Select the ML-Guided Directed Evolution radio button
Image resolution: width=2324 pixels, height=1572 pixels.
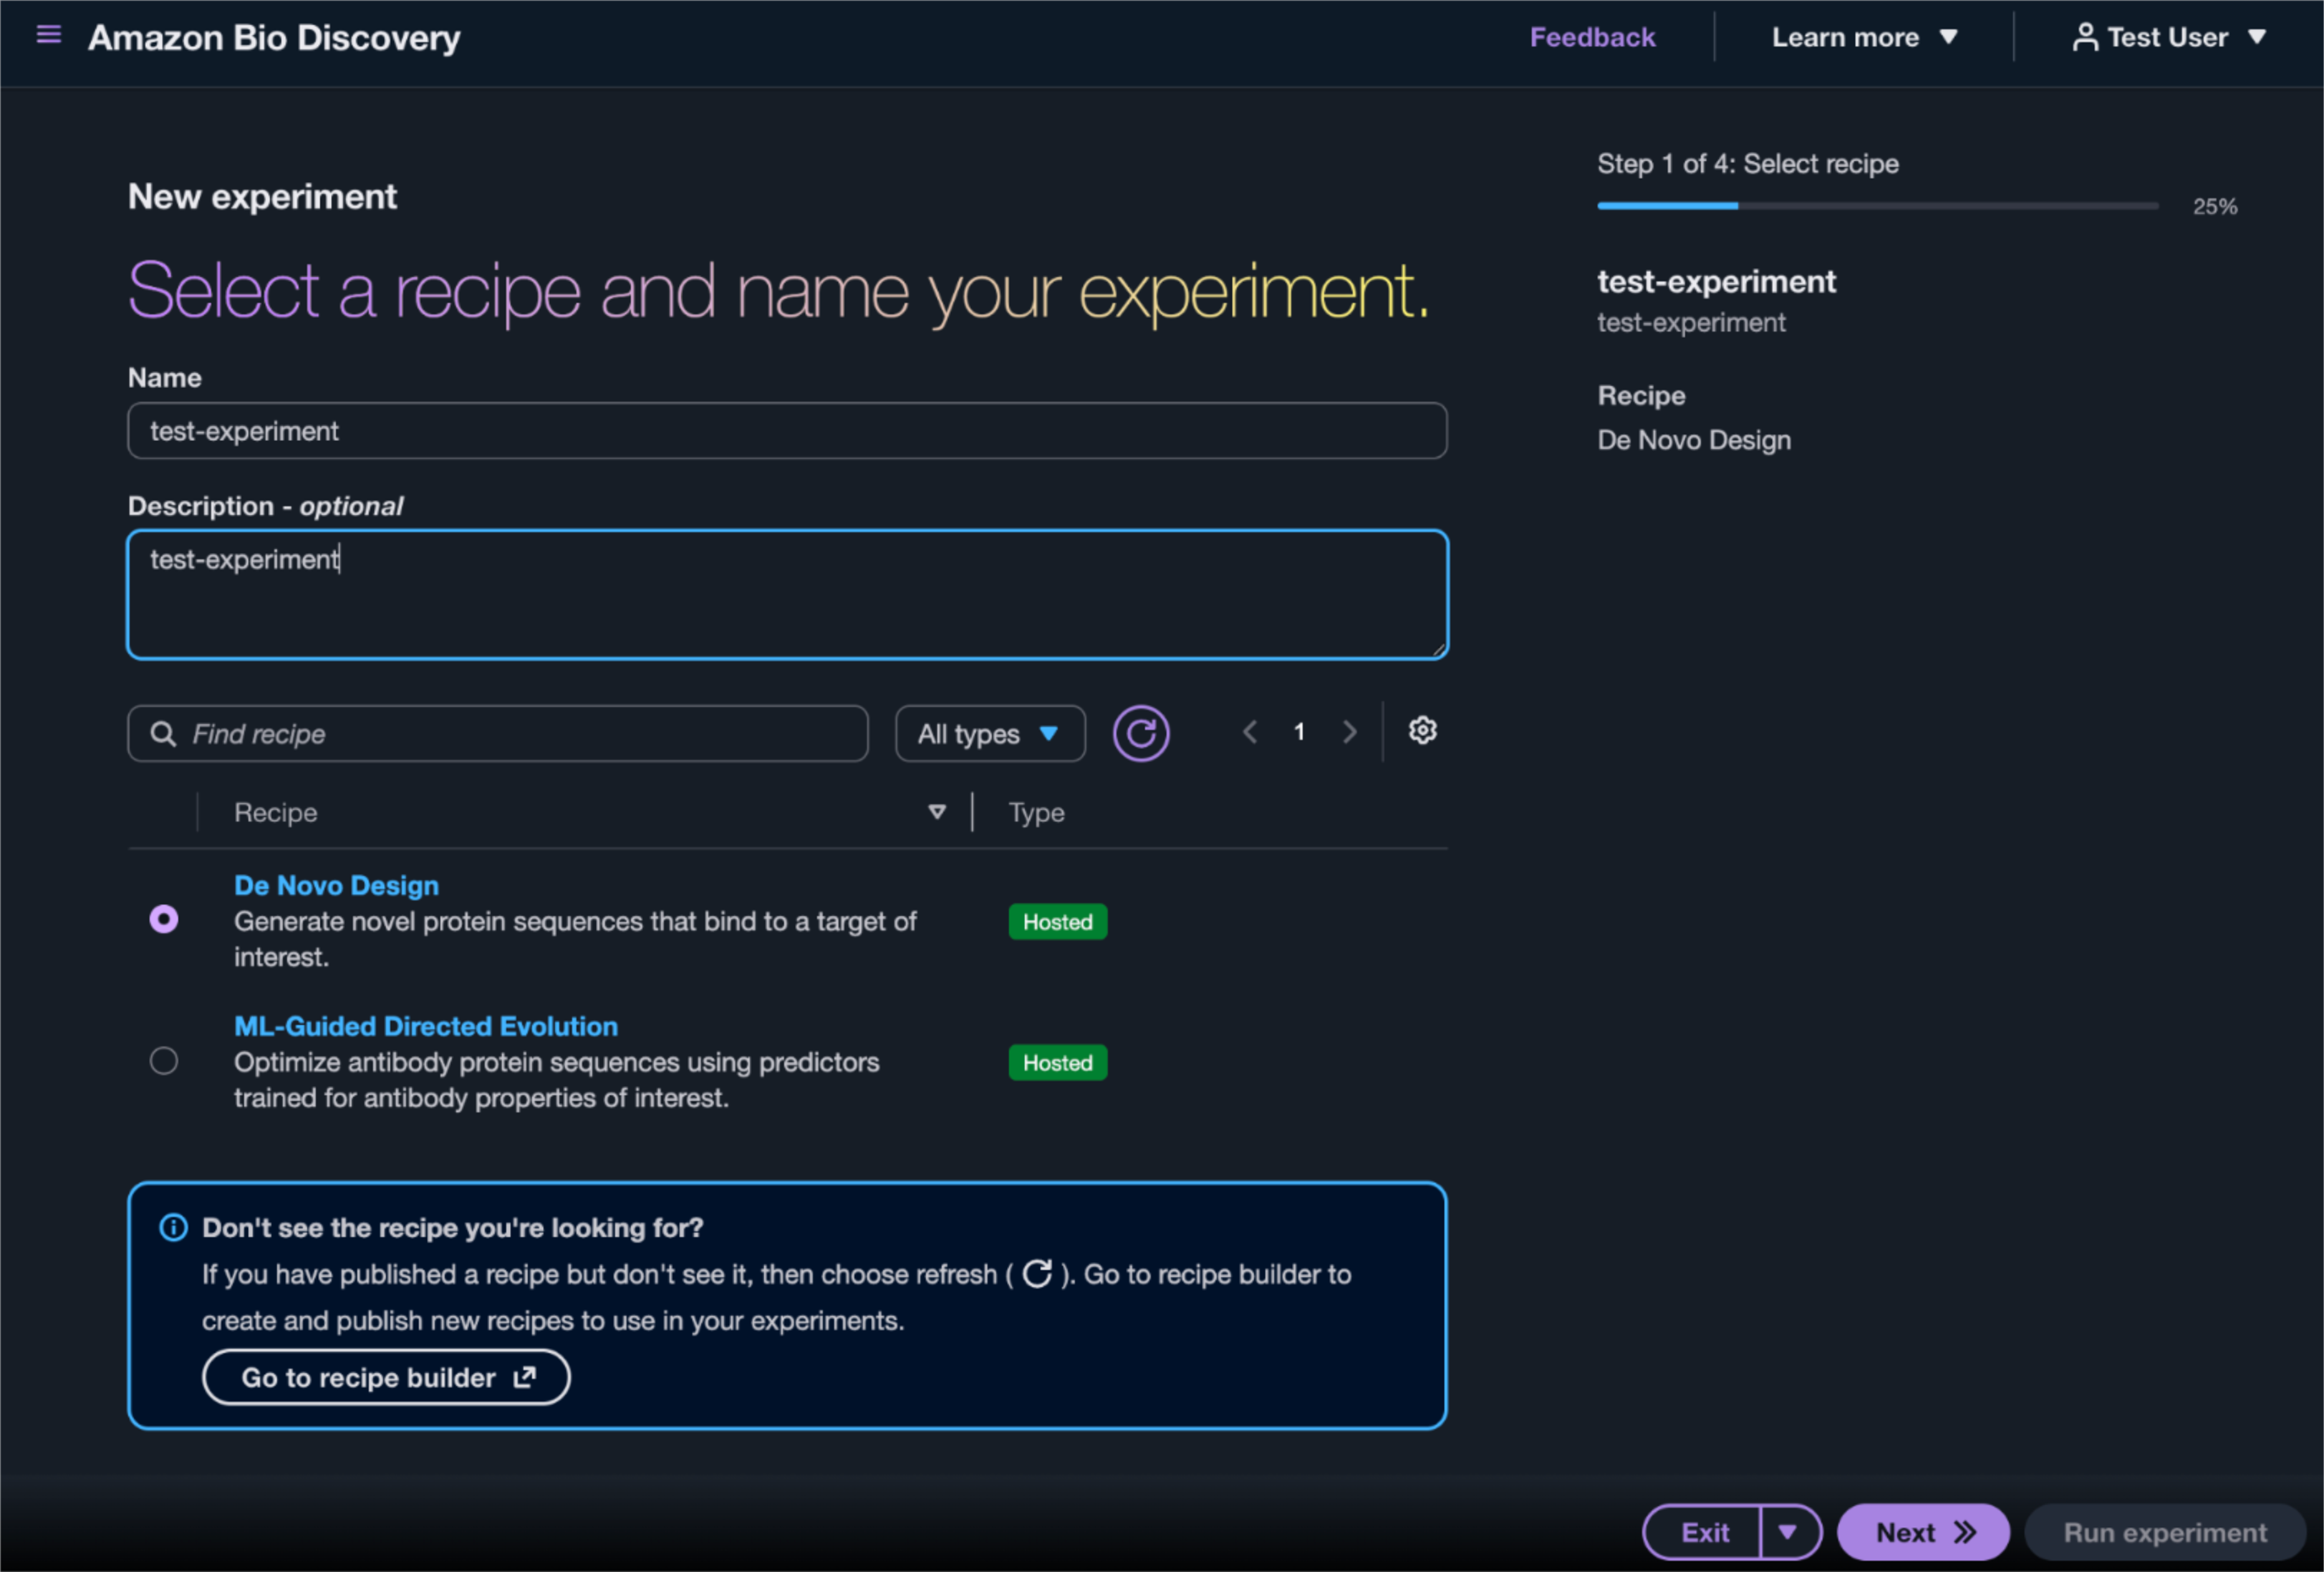pyautogui.click(x=164, y=1060)
